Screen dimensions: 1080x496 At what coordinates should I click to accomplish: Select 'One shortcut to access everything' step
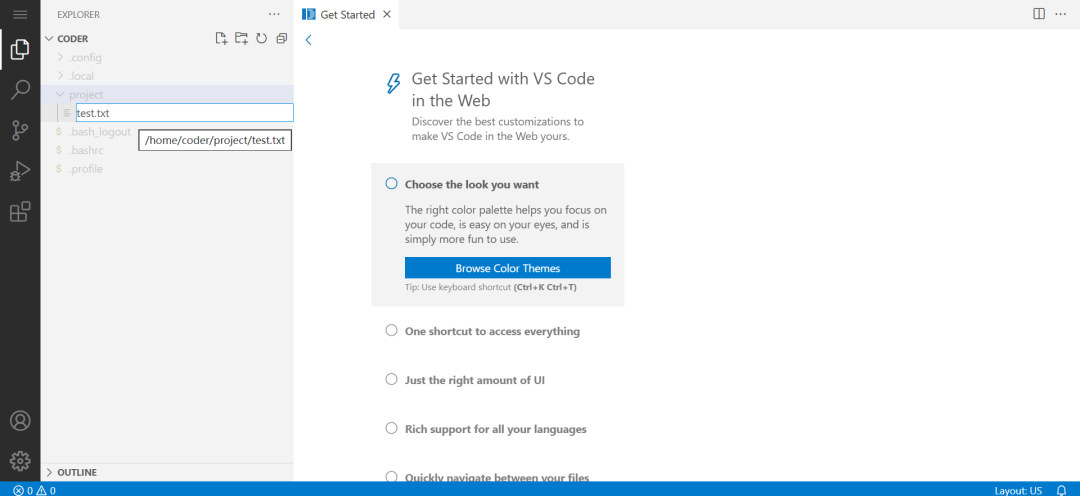coord(492,331)
